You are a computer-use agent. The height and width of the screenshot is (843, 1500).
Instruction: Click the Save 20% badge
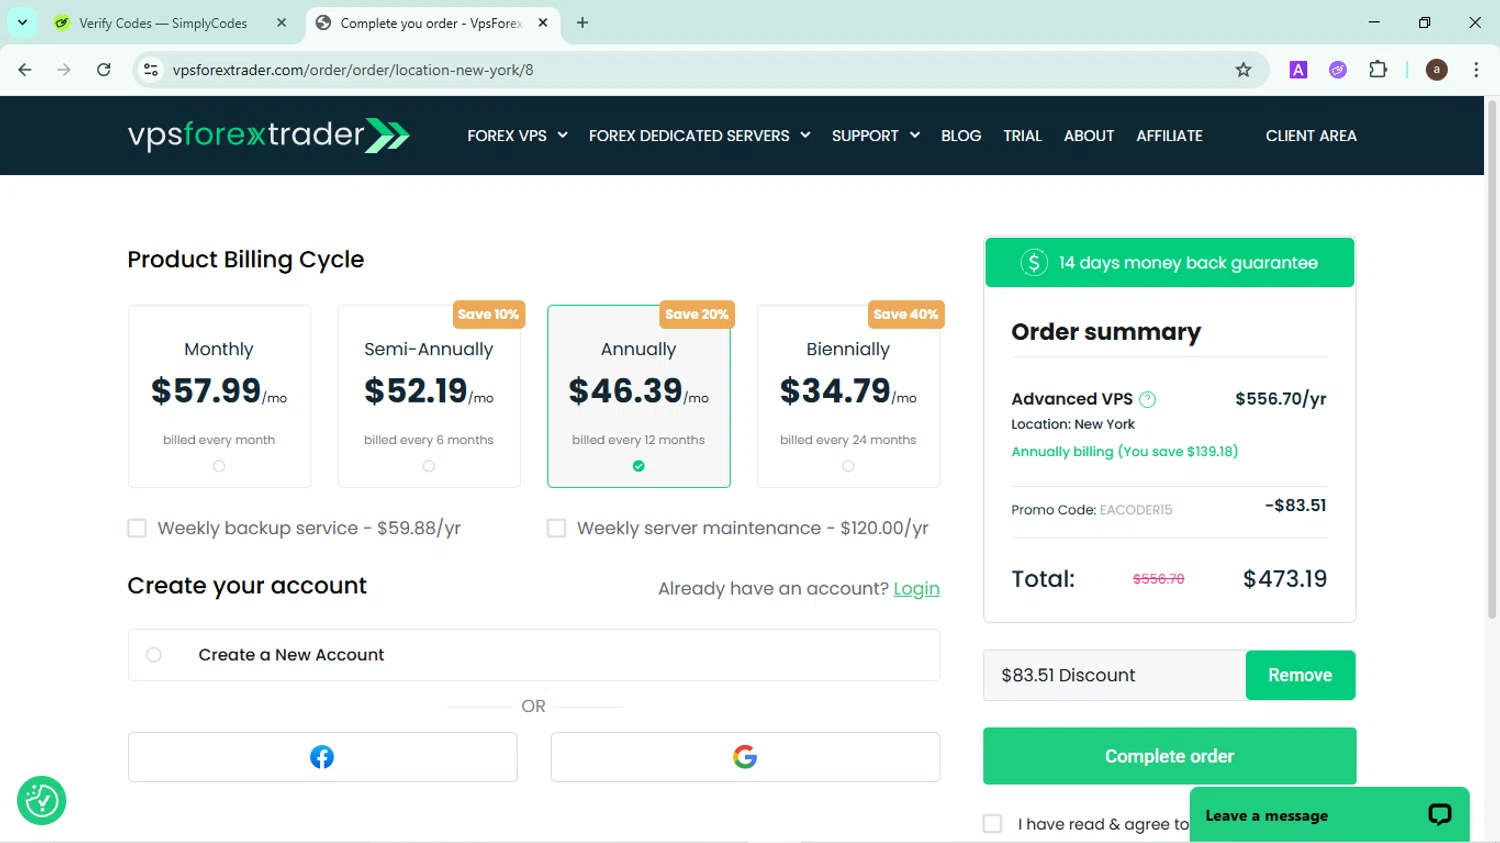pos(696,314)
